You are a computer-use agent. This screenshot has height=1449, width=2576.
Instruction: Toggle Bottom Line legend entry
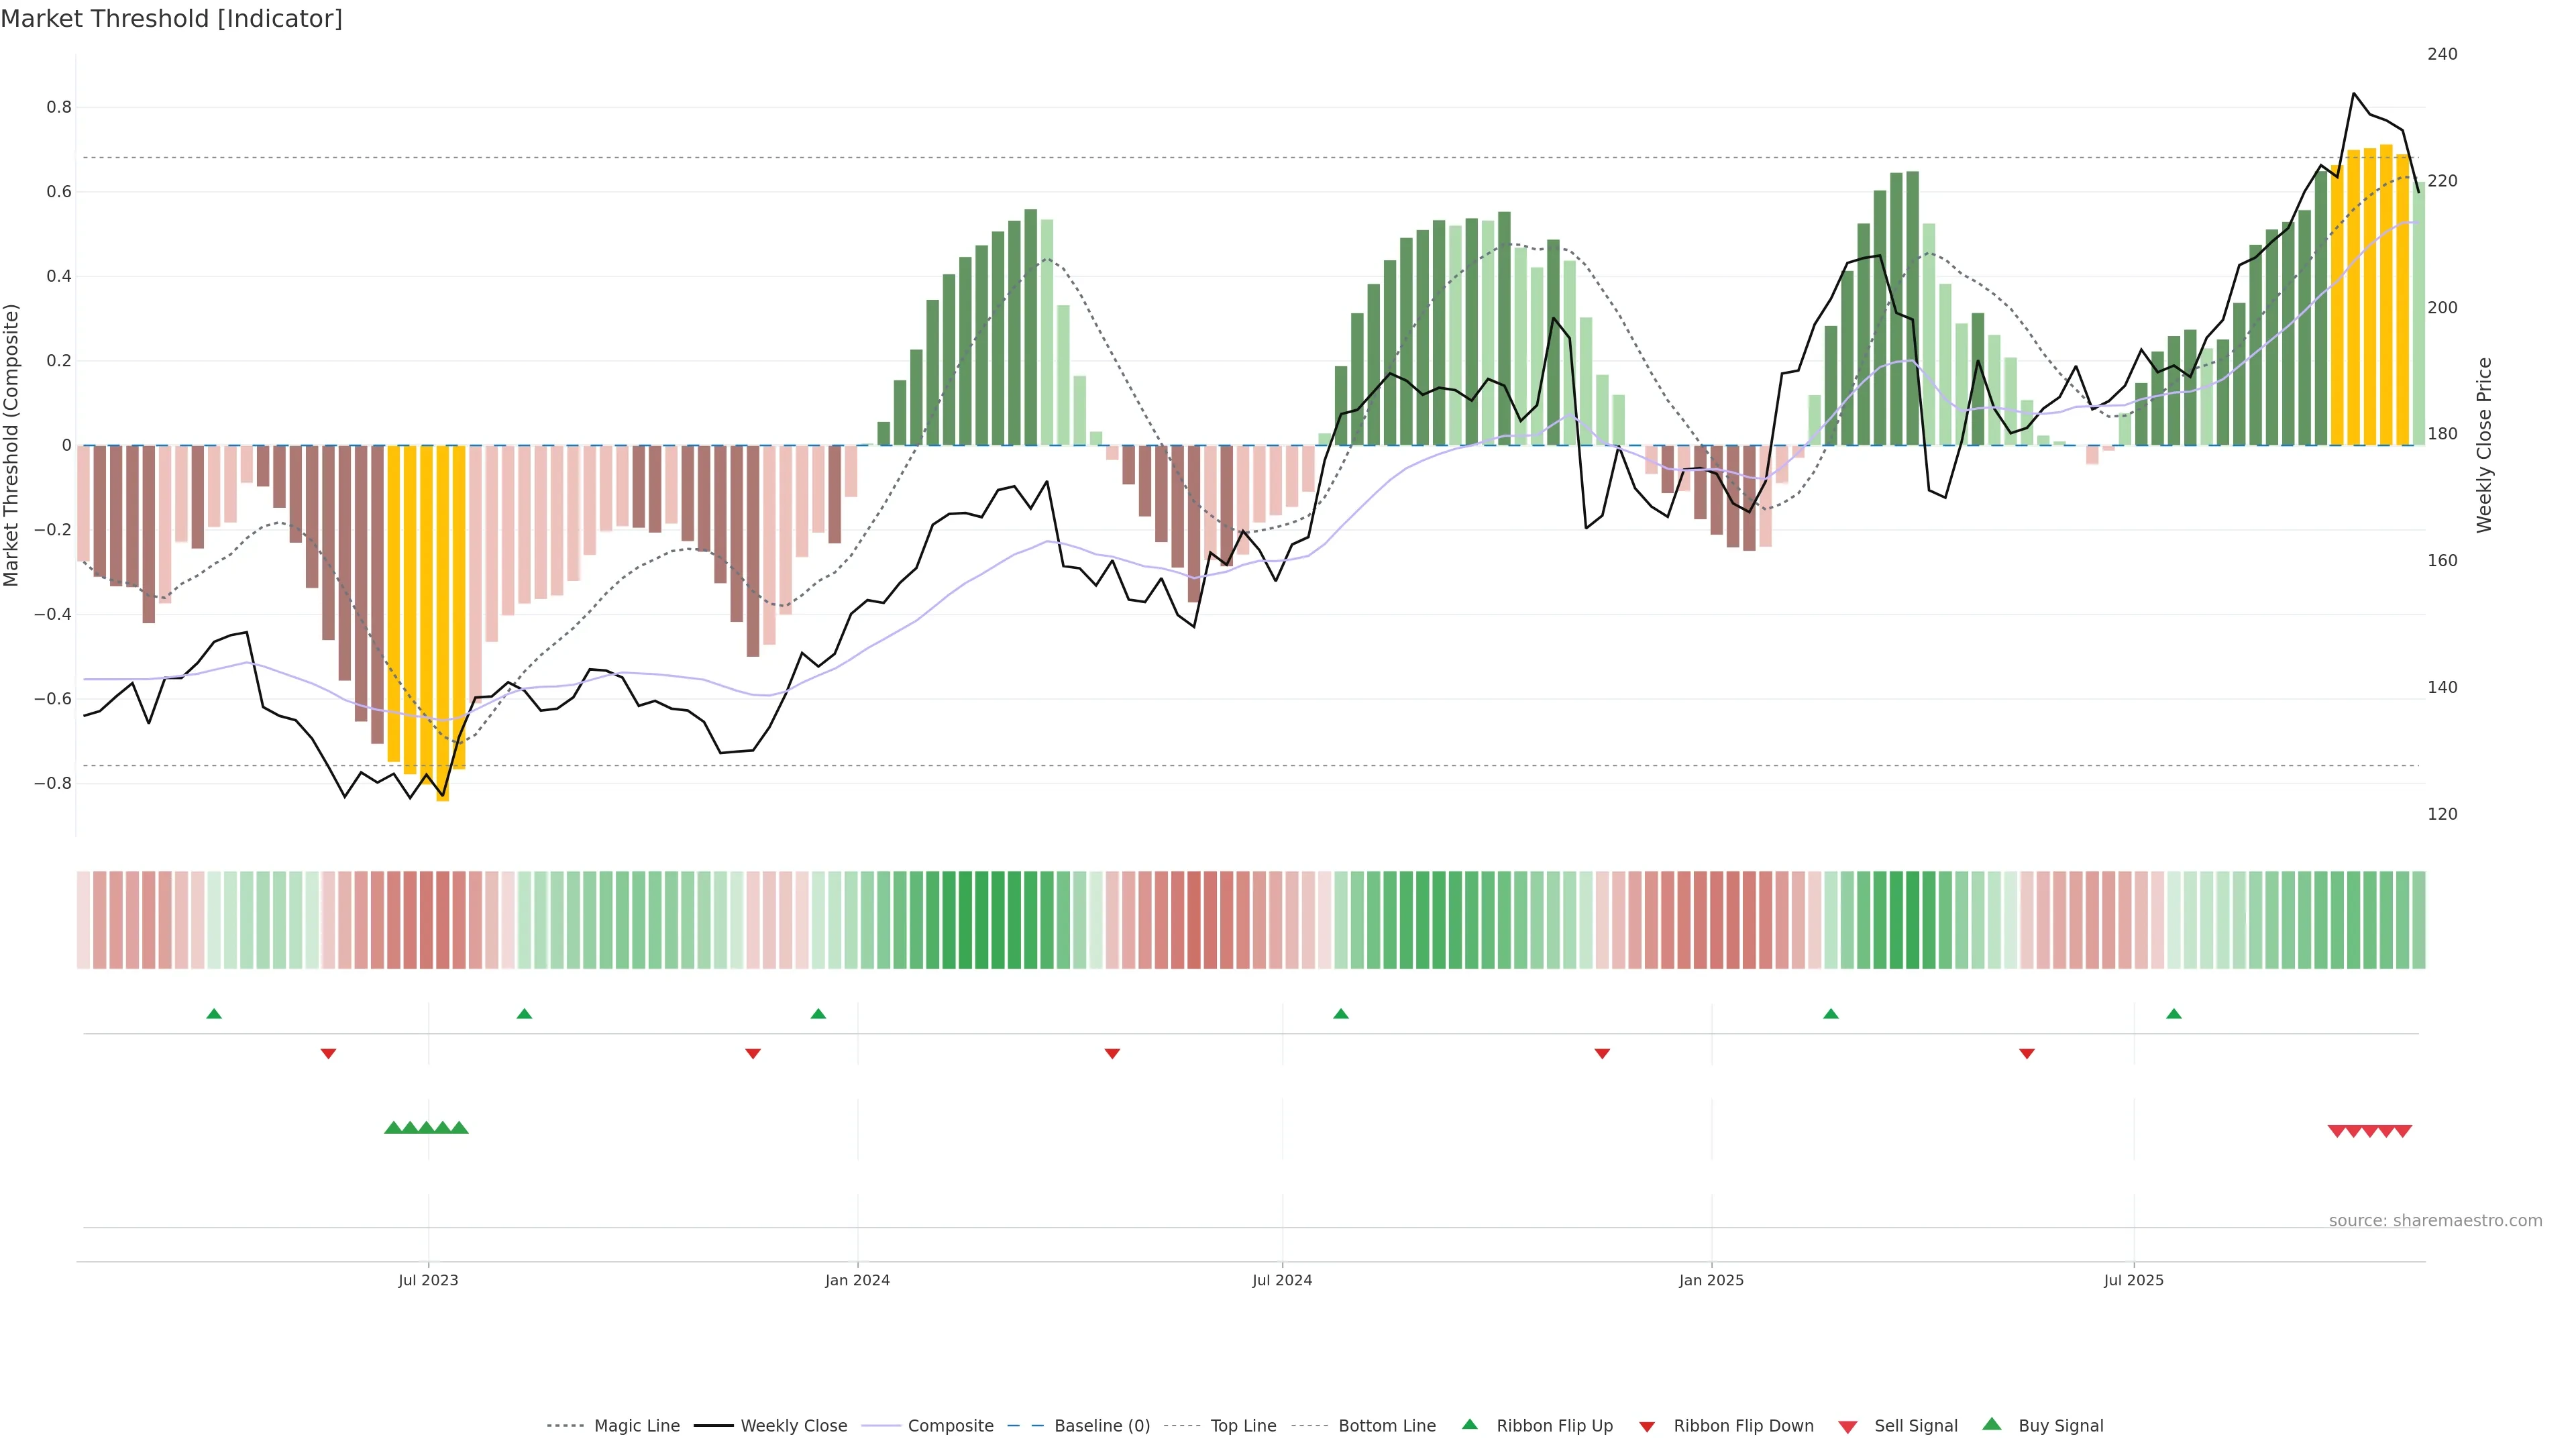(1386, 1426)
